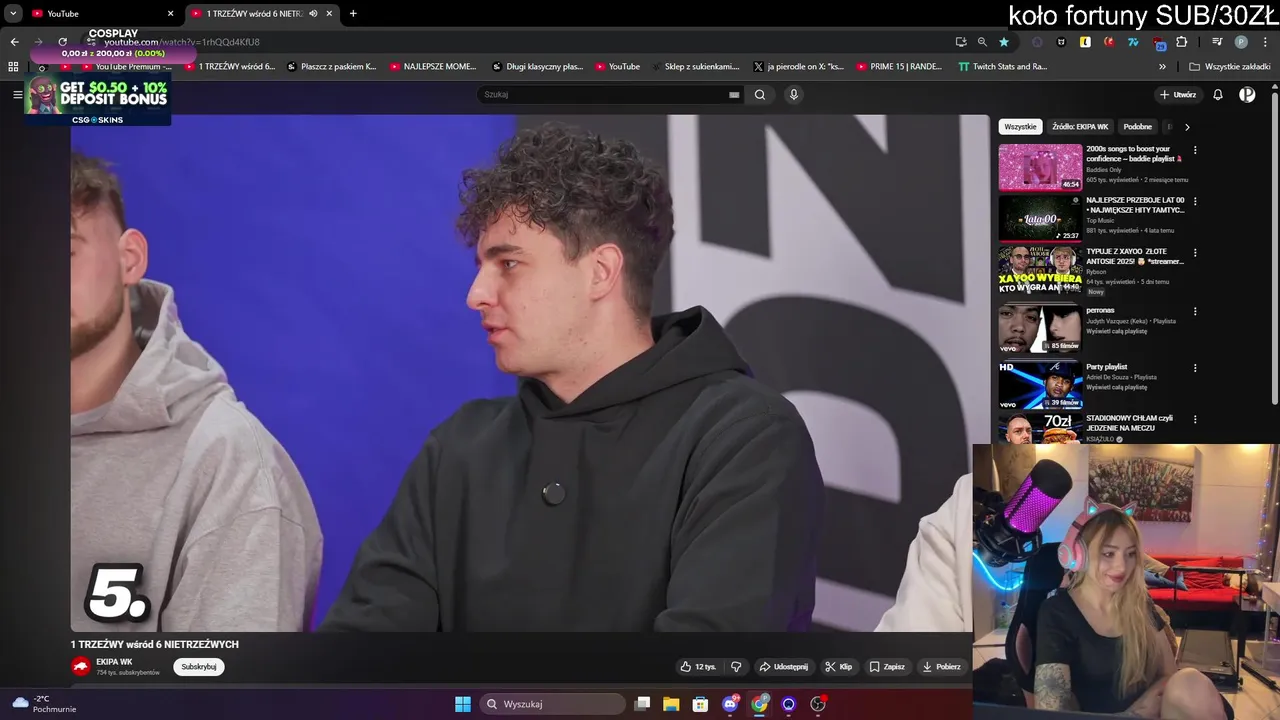Reload the current page
The width and height of the screenshot is (1280, 720).
coord(63,42)
